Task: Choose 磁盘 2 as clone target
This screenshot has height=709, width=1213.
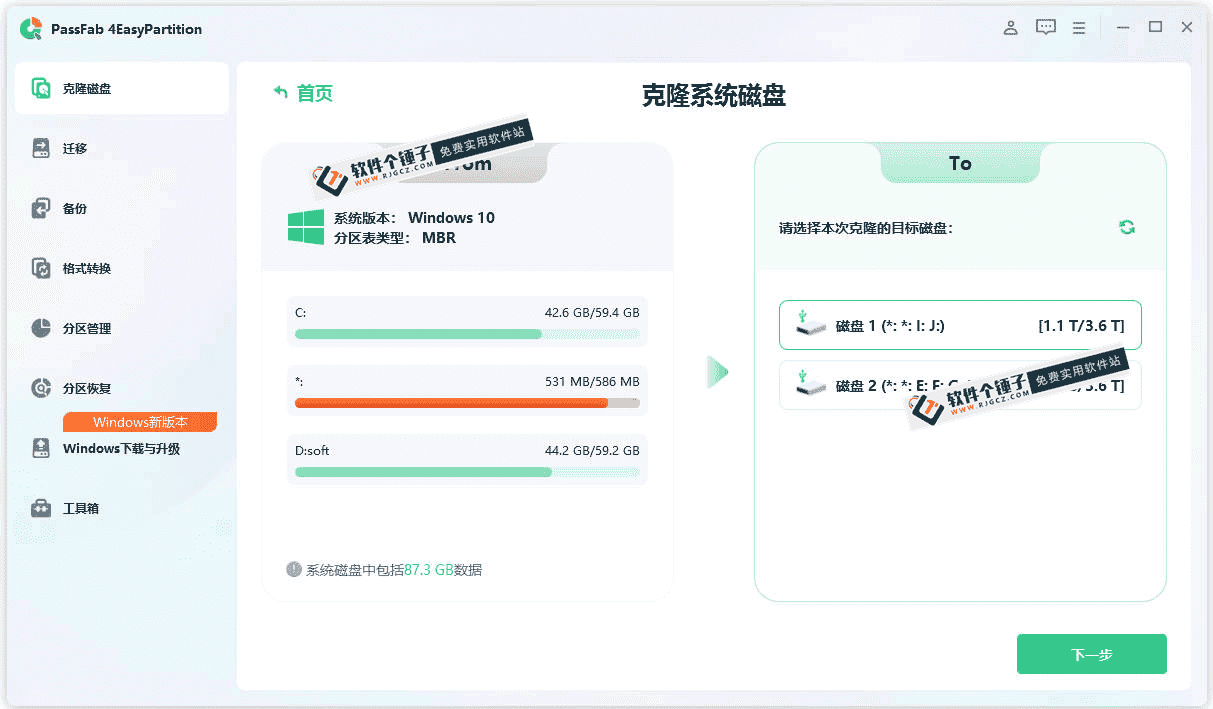Action: click(x=959, y=385)
